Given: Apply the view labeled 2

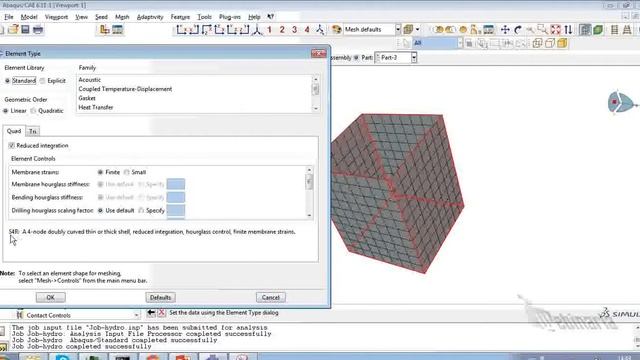Looking at the screenshot, I should [x=282, y=29].
